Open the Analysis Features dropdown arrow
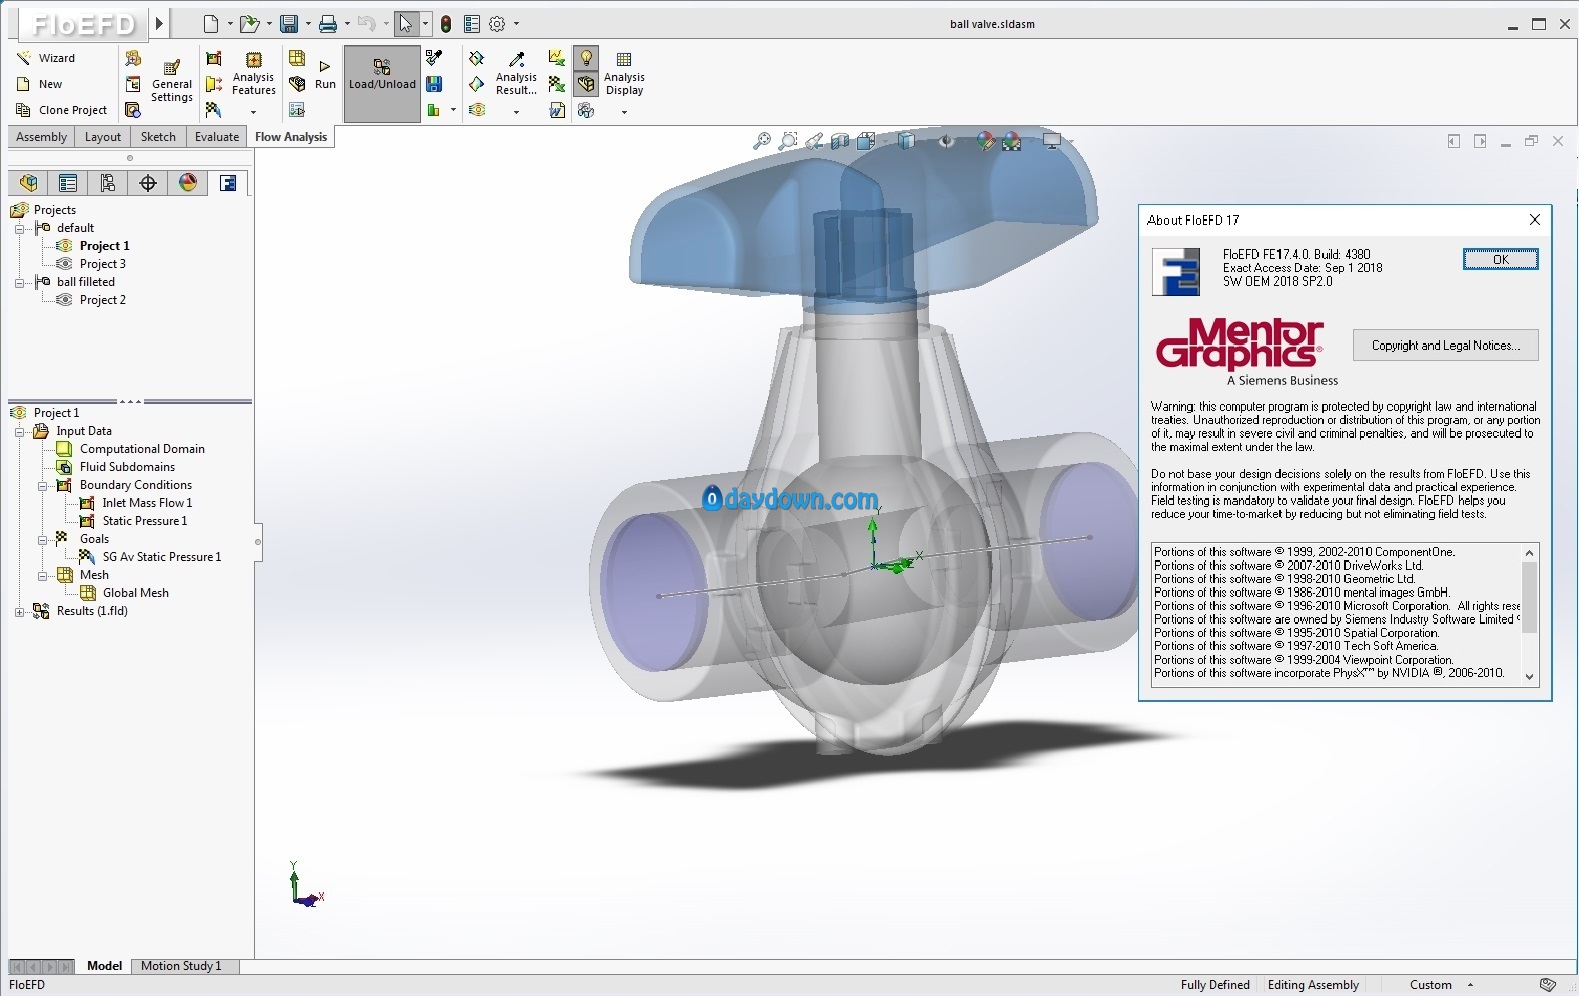1579x996 pixels. (253, 112)
